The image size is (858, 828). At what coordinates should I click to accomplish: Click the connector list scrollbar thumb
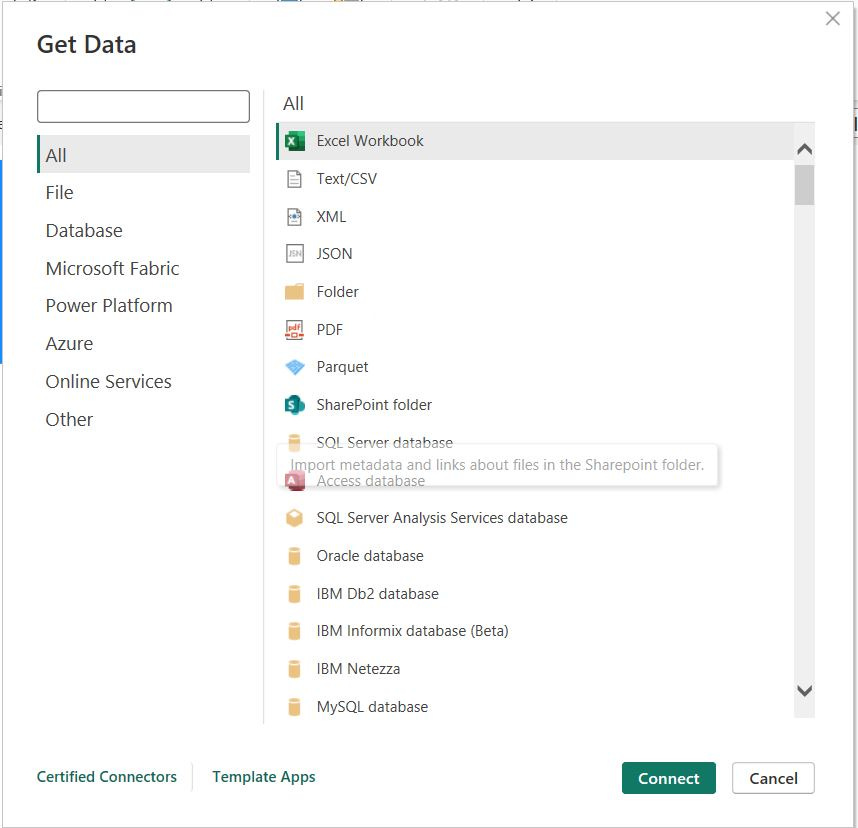point(804,185)
